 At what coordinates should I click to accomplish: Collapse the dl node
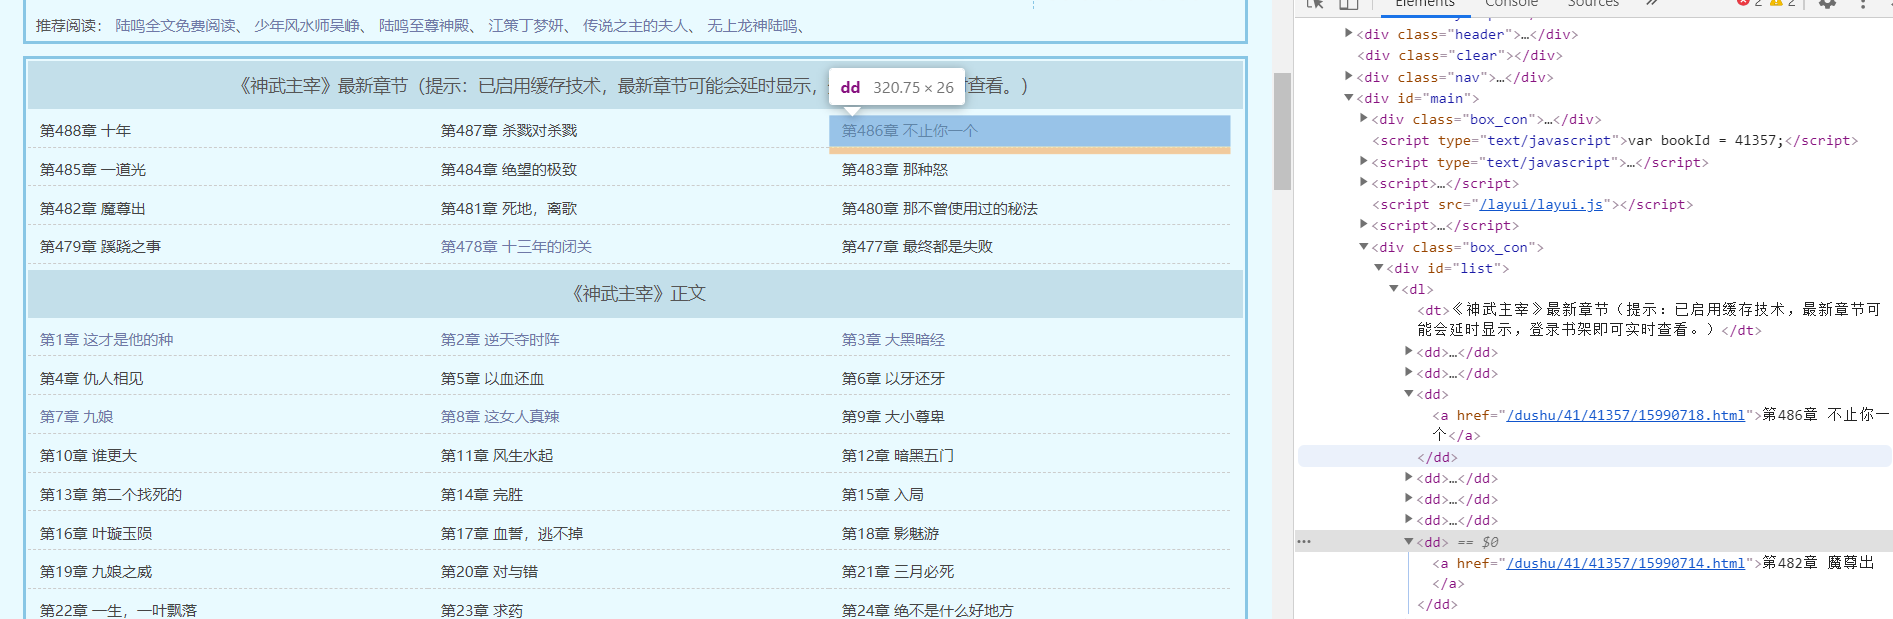1394,289
